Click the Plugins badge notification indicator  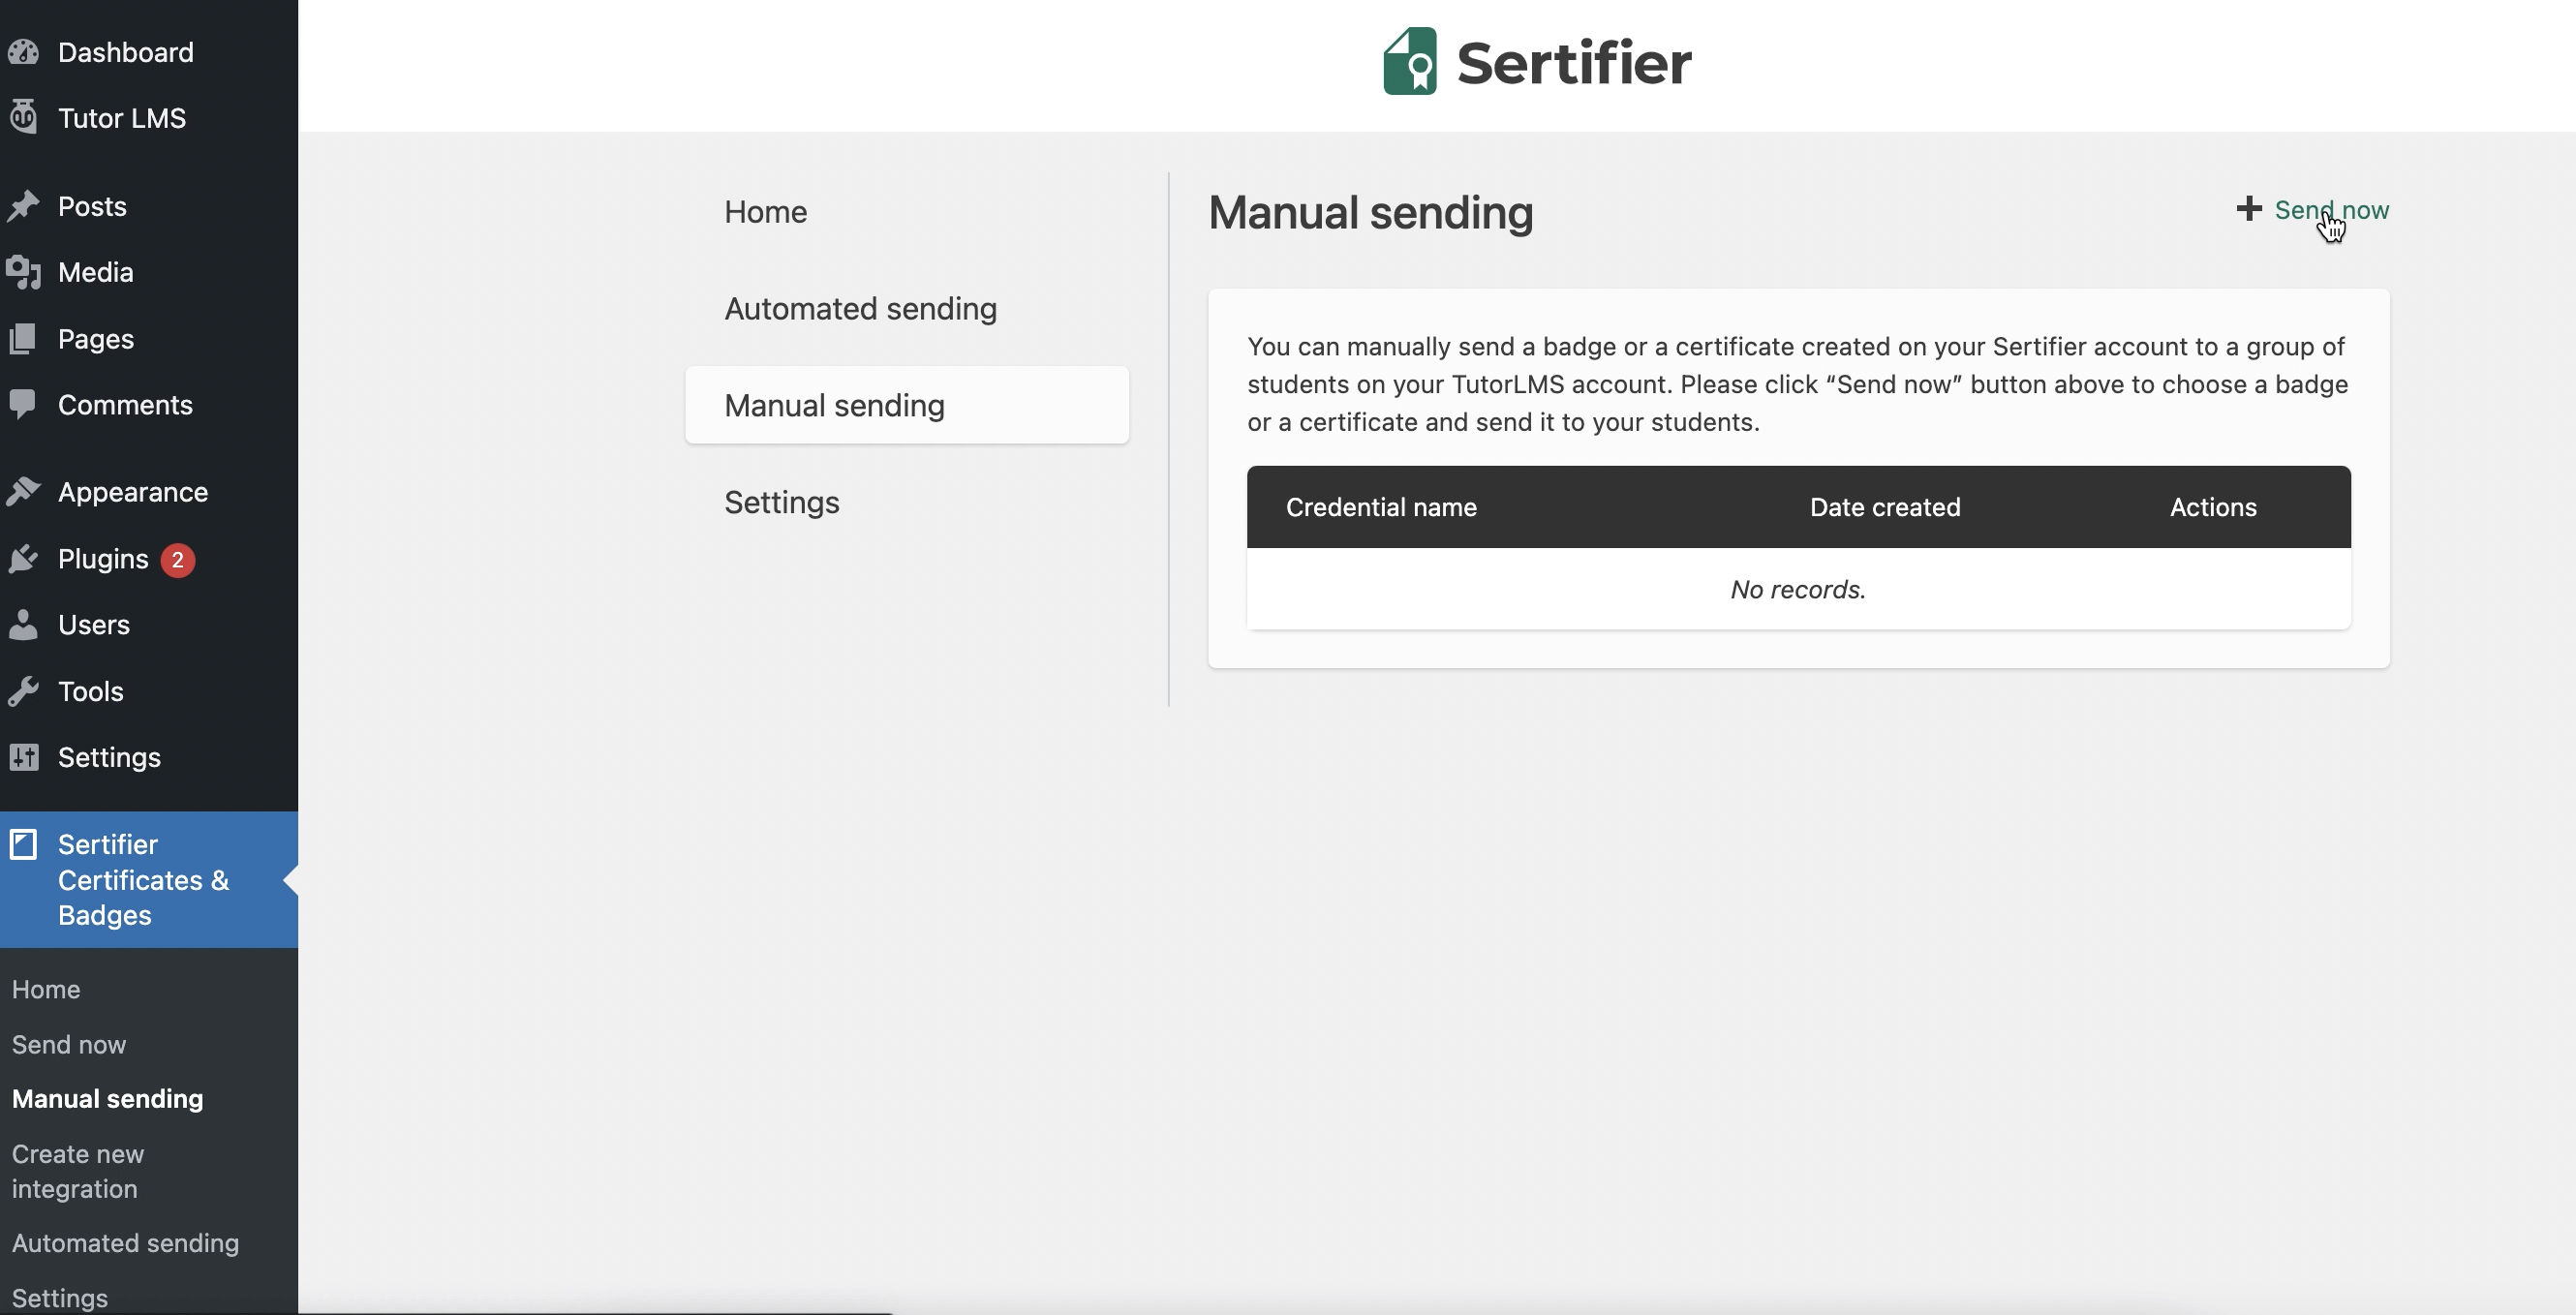pos(176,557)
